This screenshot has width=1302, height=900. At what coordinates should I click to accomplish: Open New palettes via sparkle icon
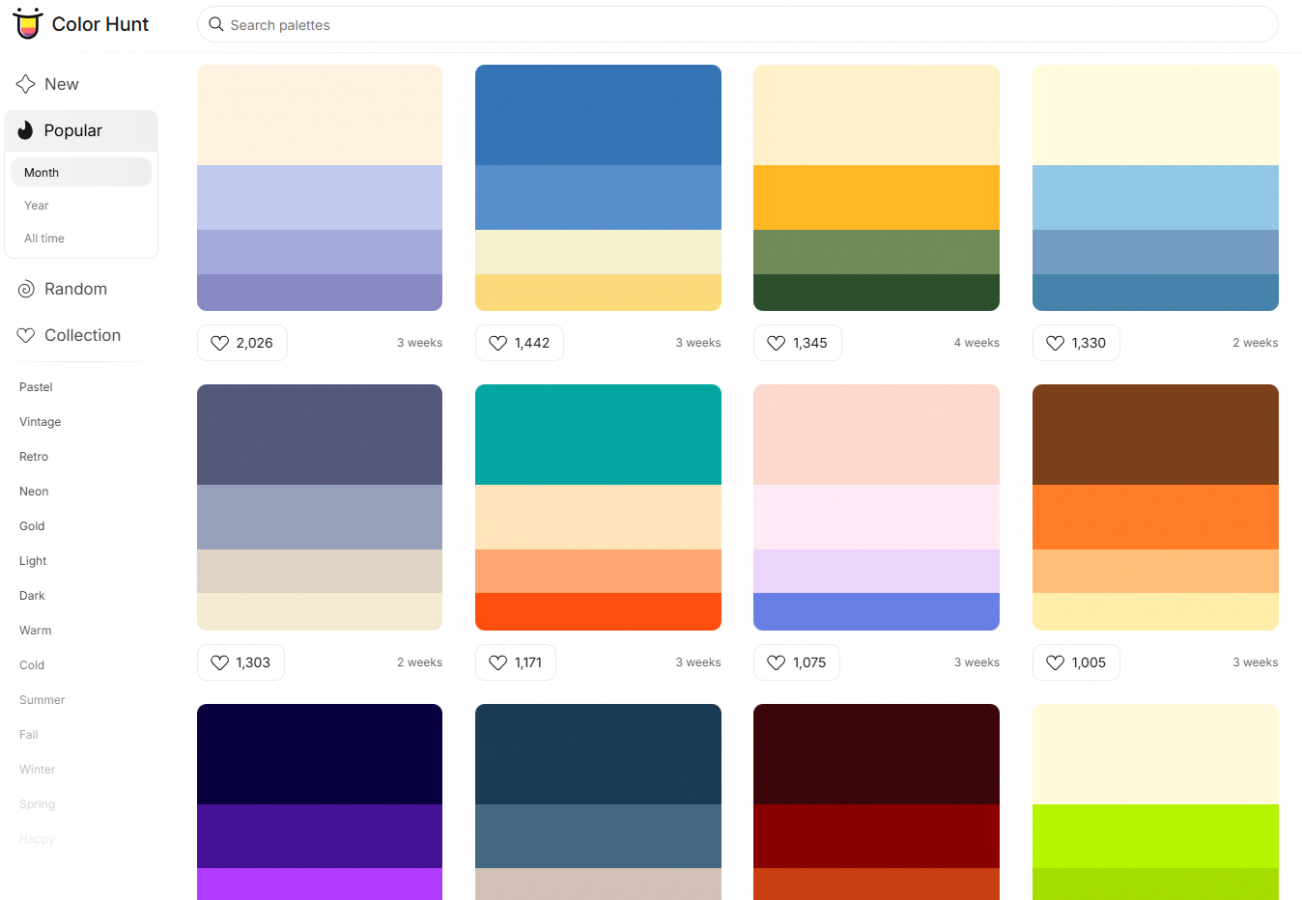[26, 84]
